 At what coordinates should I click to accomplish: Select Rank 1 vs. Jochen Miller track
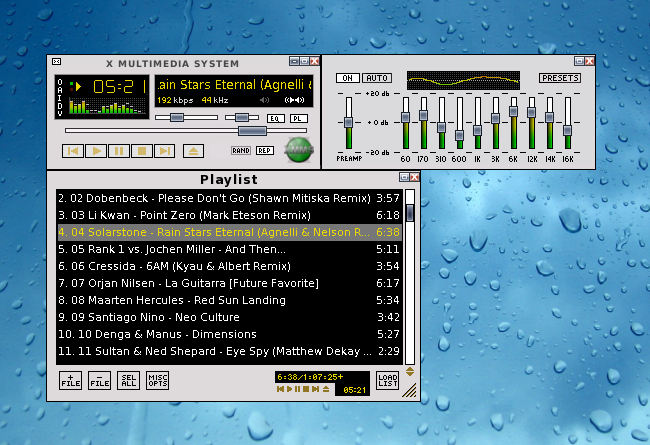229,249
